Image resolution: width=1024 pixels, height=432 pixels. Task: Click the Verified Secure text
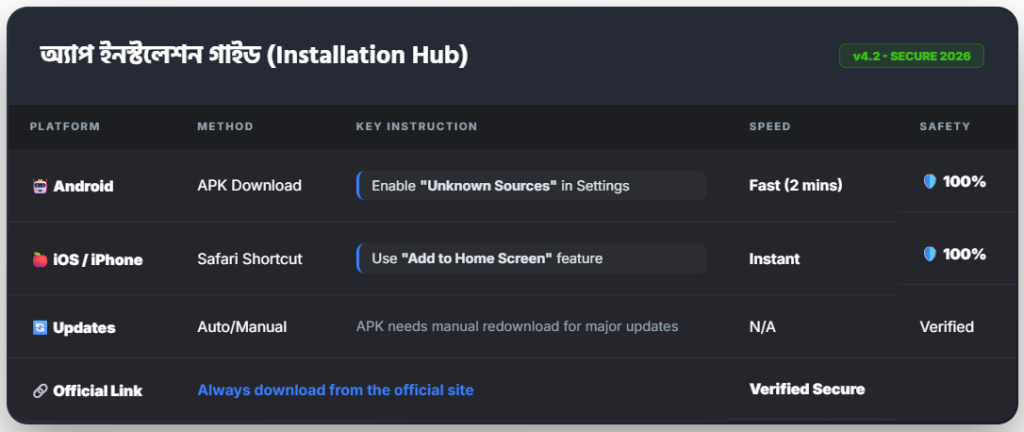pyautogui.click(x=807, y=389)
